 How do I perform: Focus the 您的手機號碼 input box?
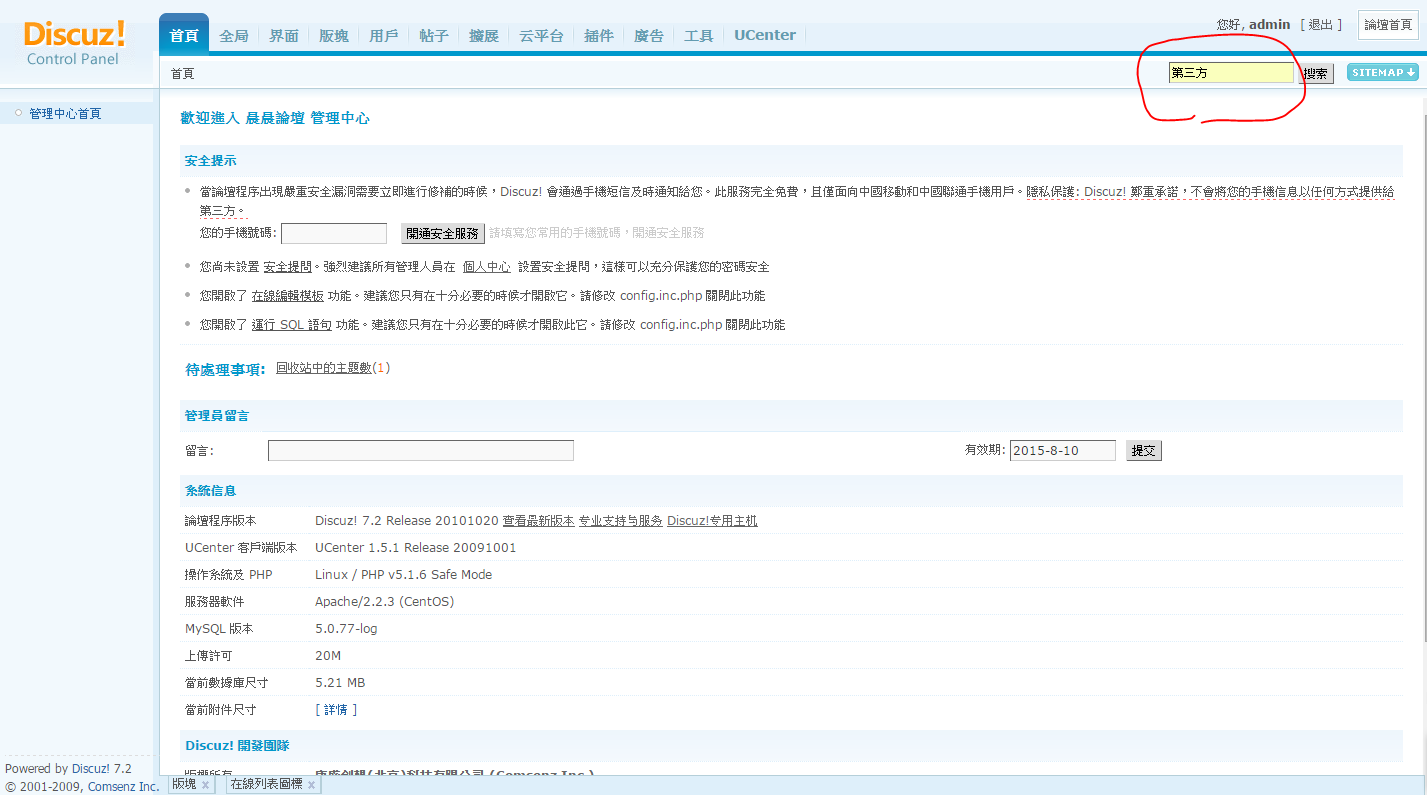[x=334, y=233]
